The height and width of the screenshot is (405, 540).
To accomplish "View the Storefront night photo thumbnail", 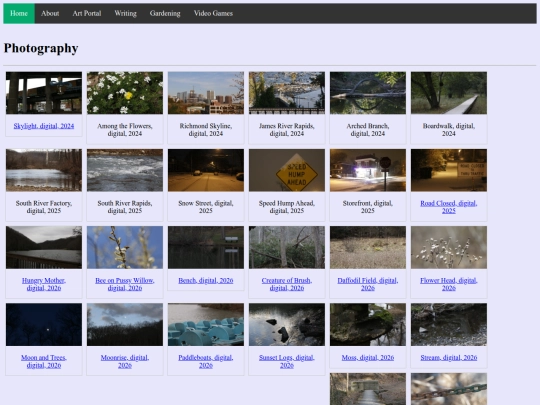I will pos(368,170).
